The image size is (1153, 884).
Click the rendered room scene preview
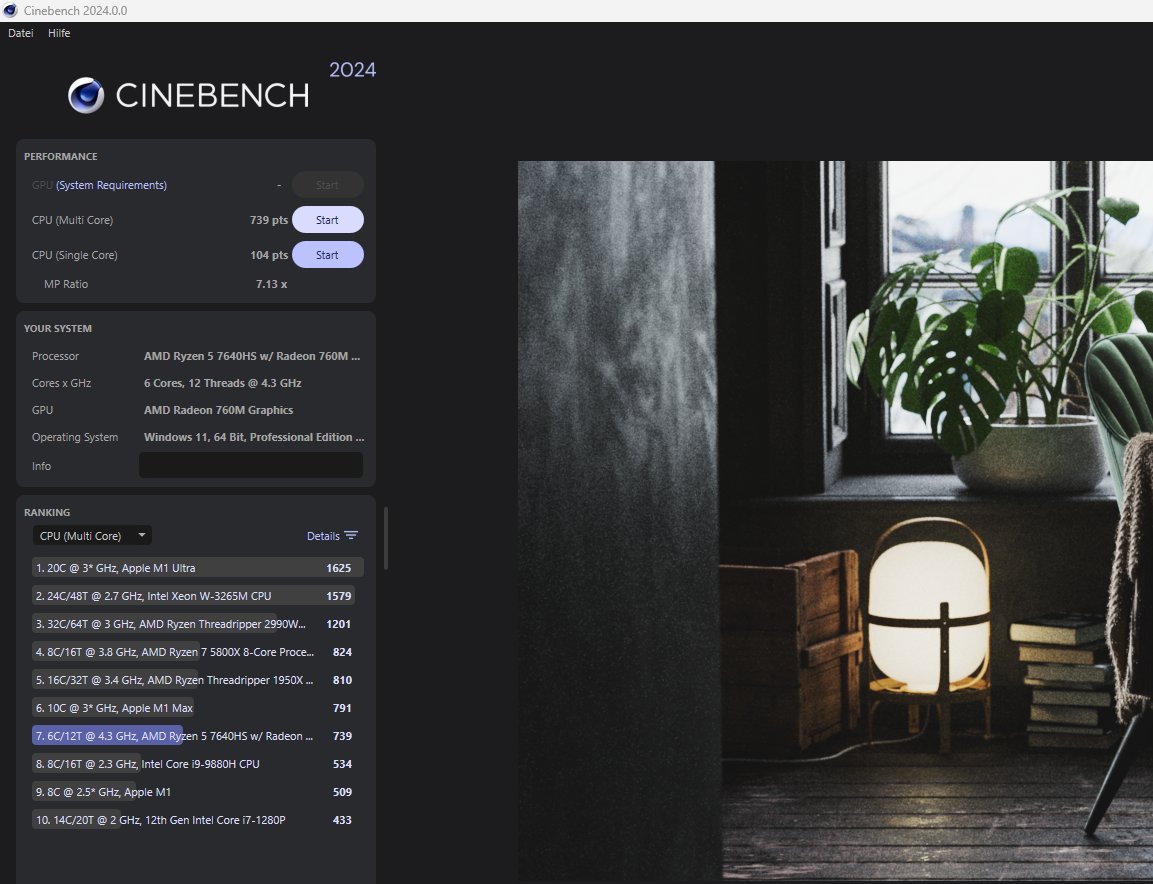coord(835,521)
